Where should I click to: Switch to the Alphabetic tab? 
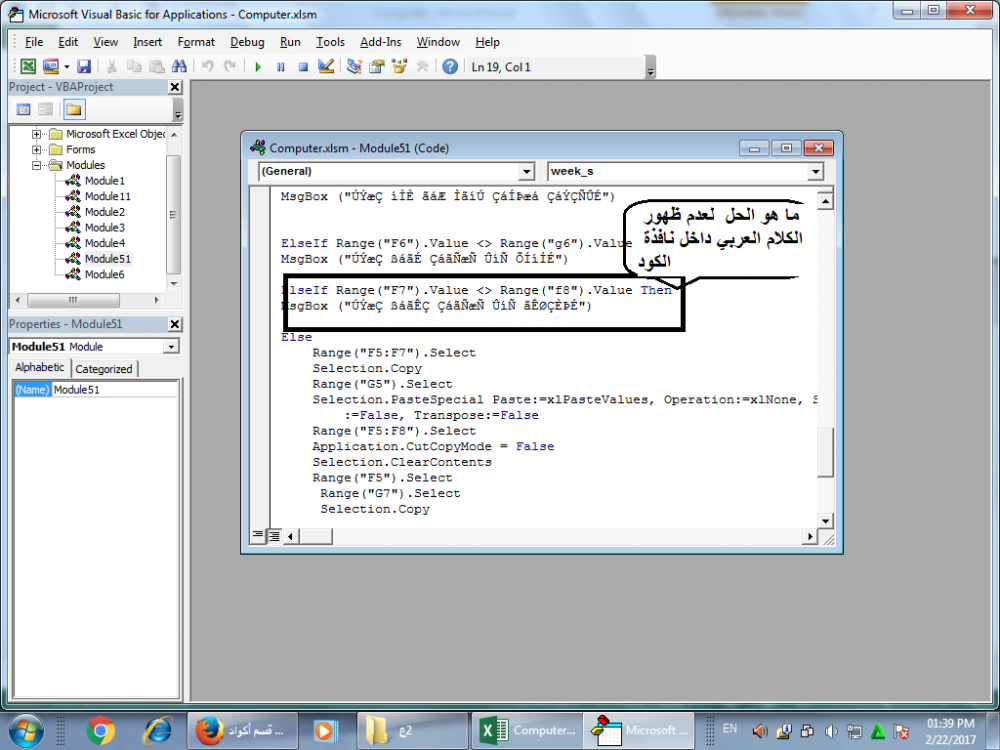point(40,368)
